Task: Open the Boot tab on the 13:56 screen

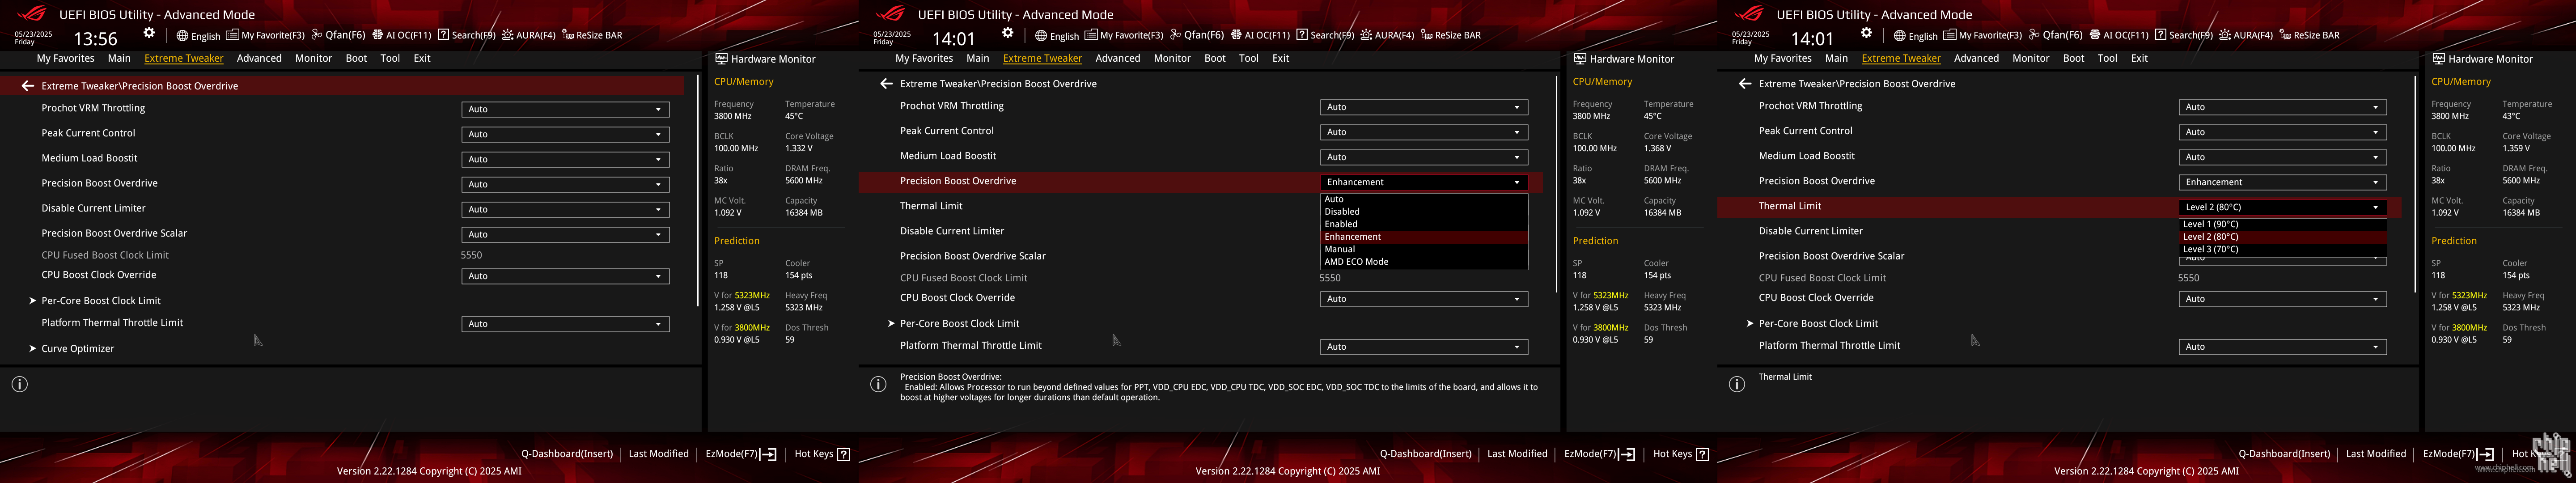Action: coord(356,58)
